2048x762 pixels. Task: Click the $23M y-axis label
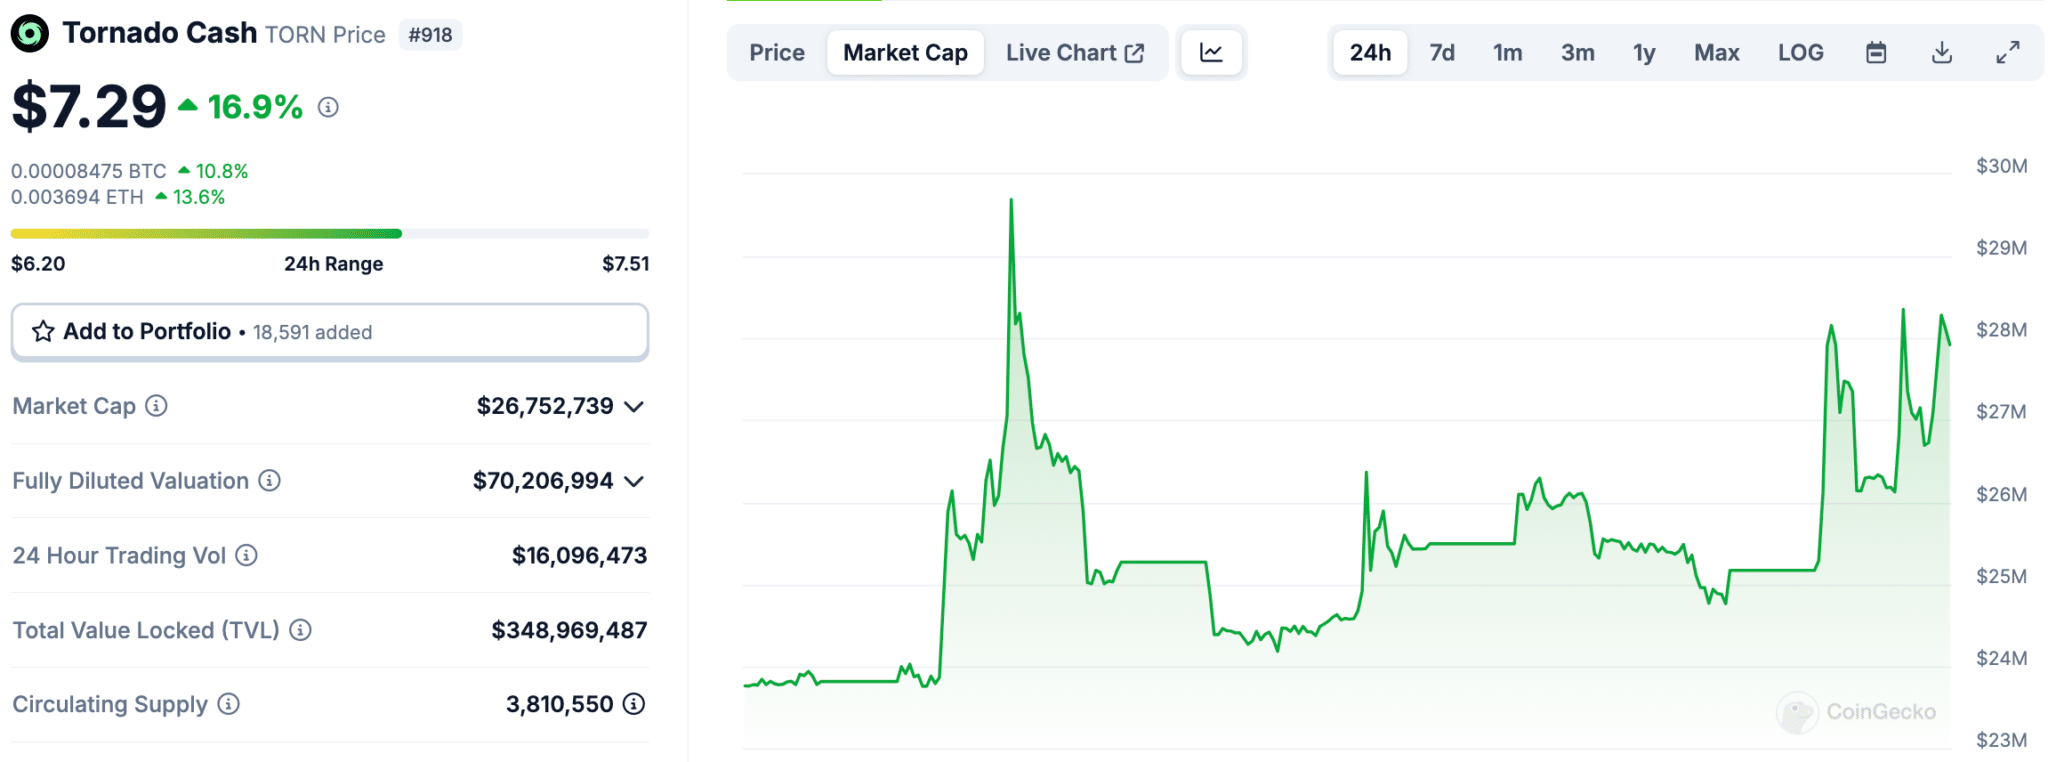pos(2002,740)
